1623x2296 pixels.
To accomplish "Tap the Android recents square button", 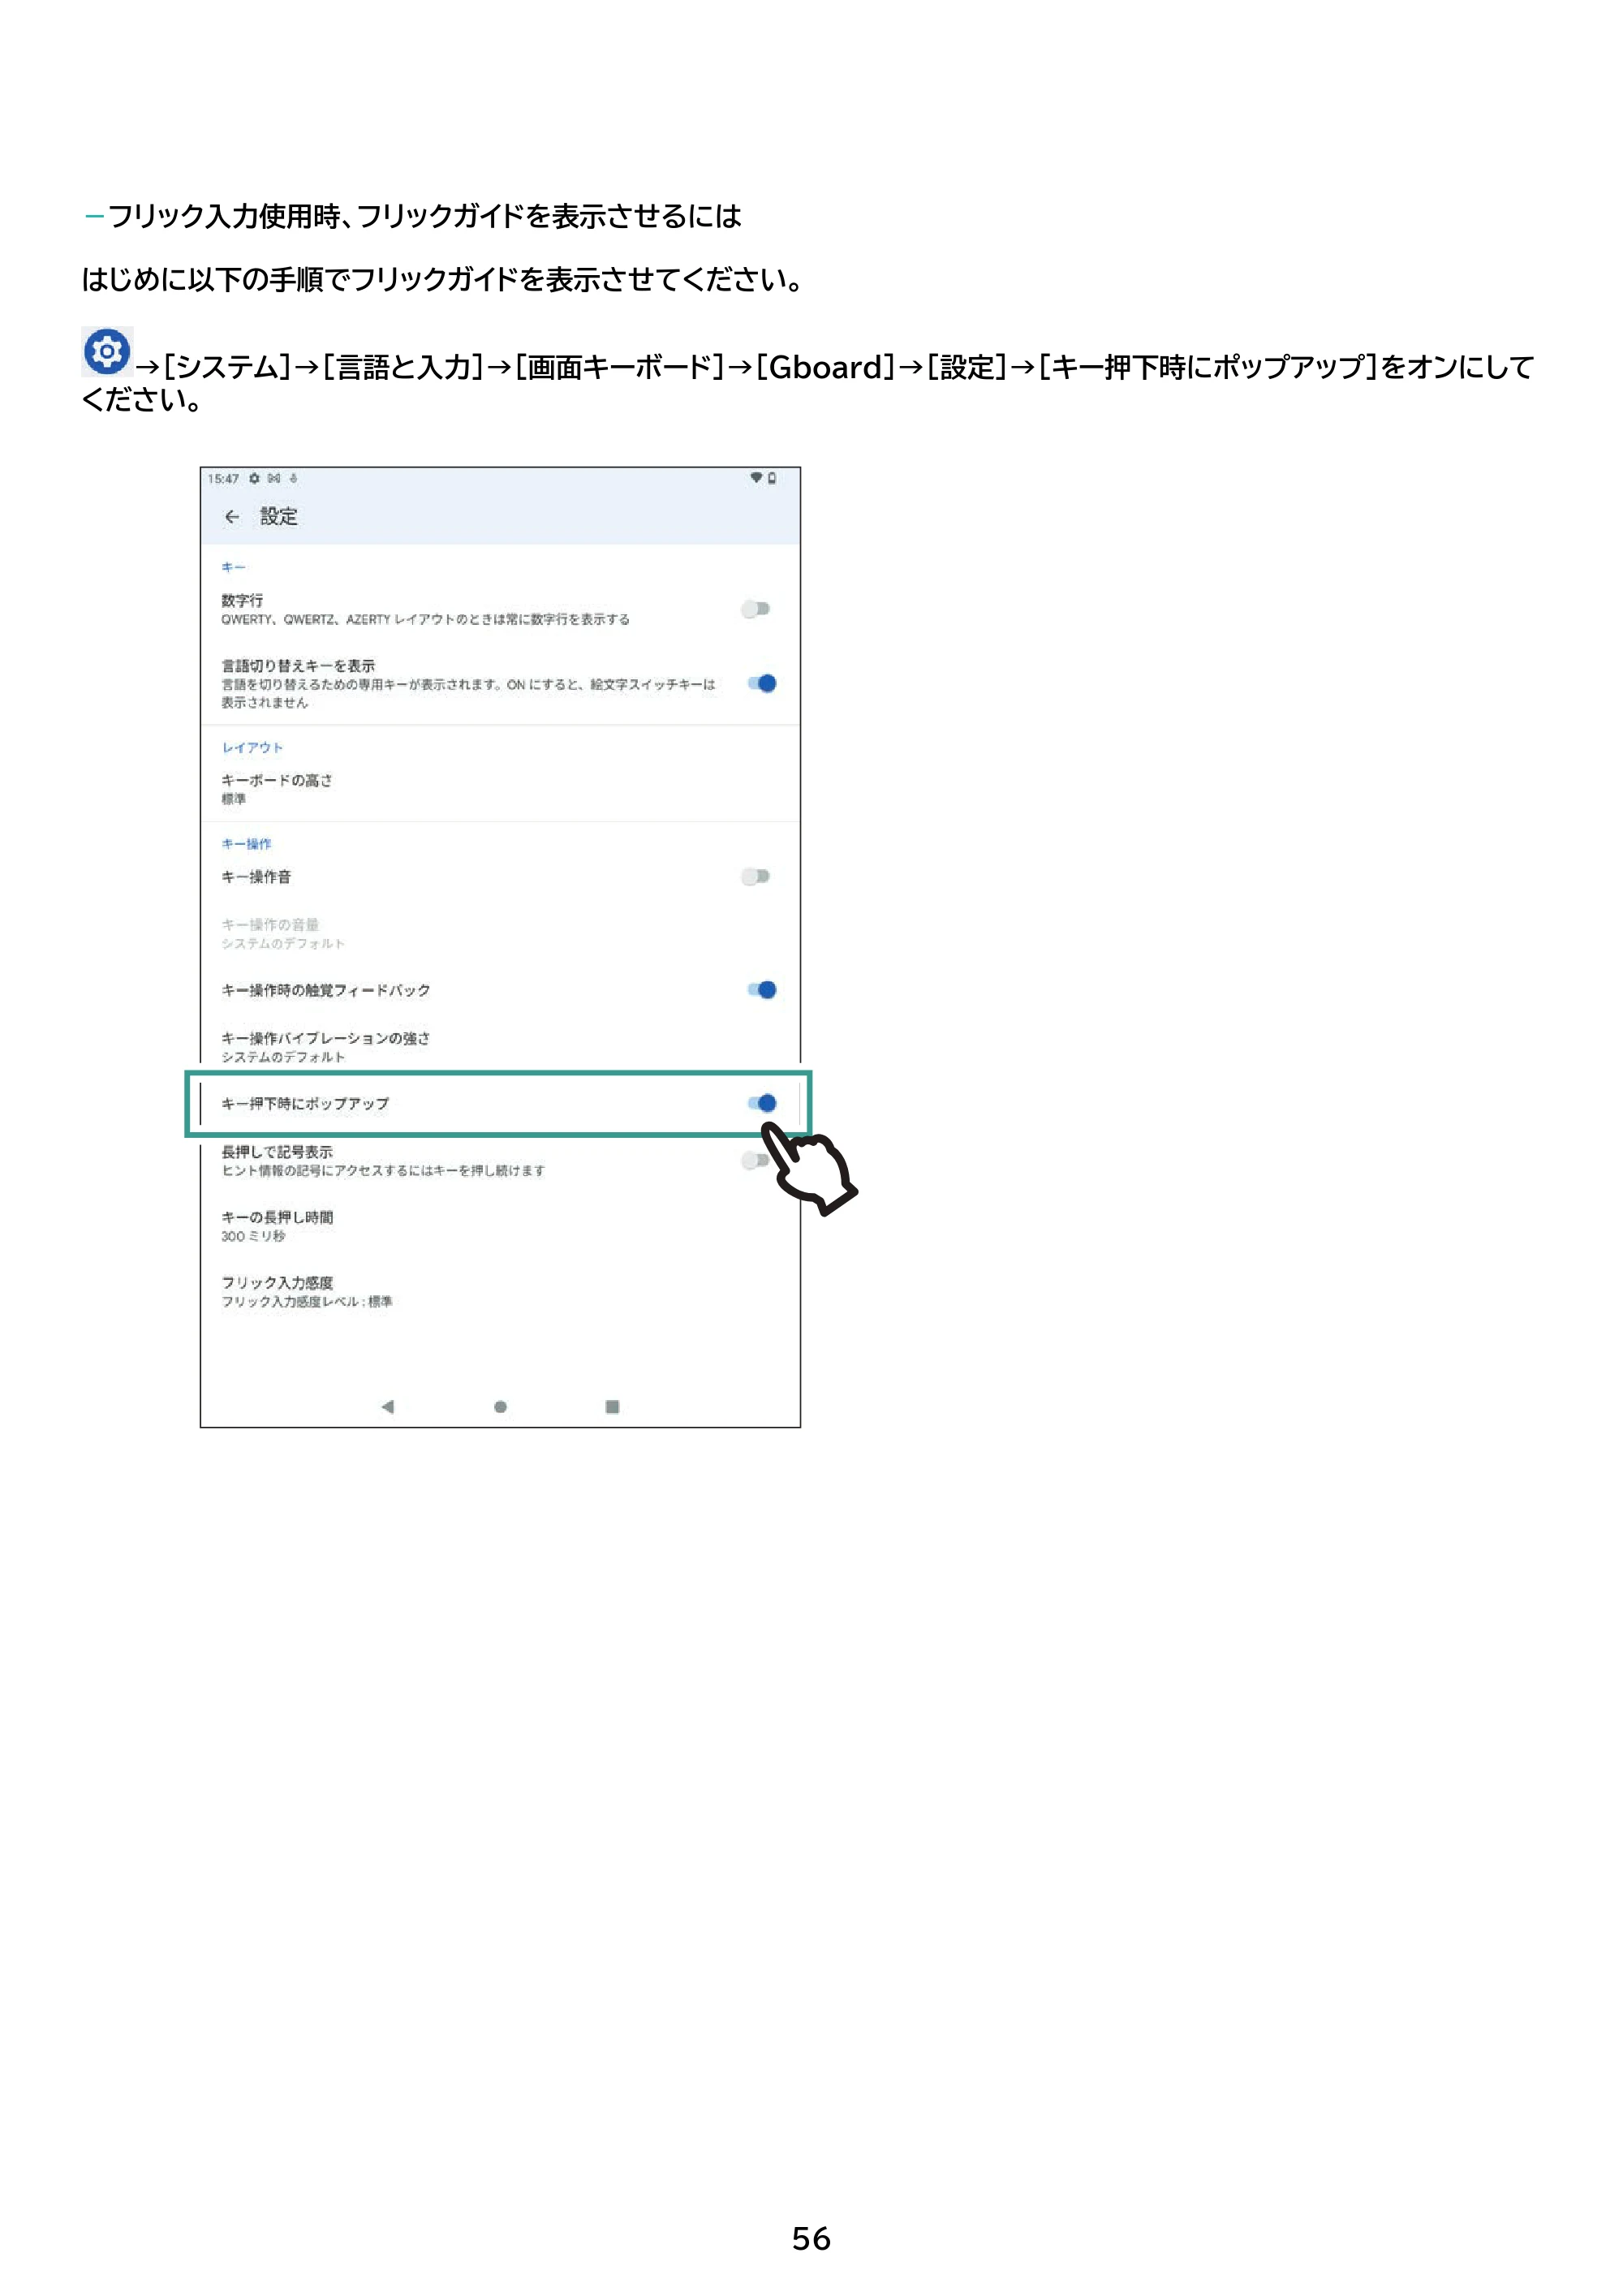I will [612, 1407].
